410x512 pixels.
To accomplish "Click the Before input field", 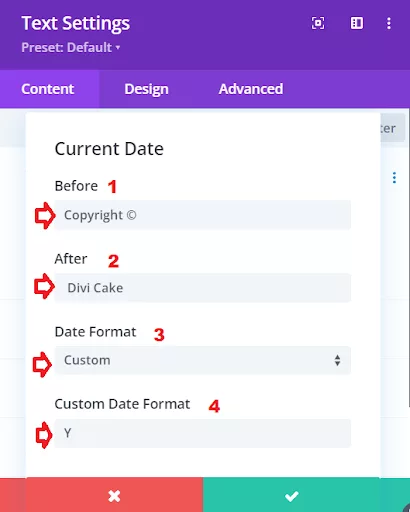I will pos(203,215).
